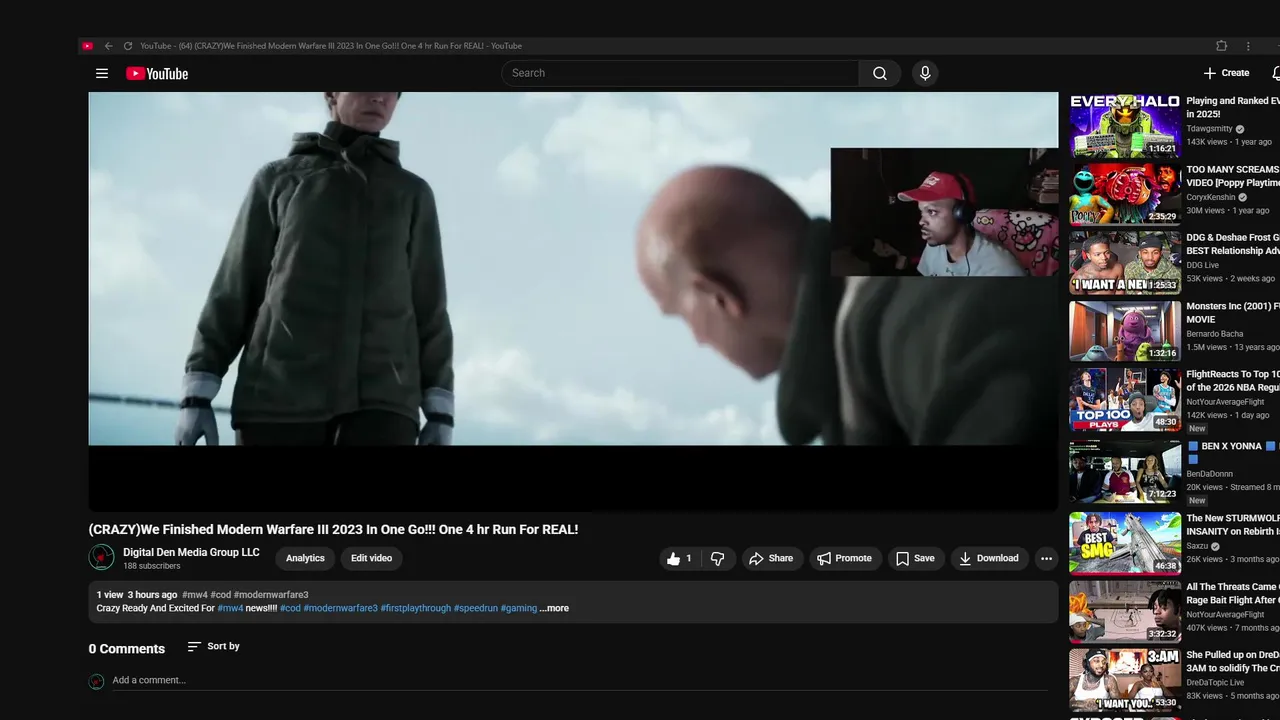Open the Sort by comments dropdown
Viewport: 1280px width, 720px height.
(x=214, y=646)
